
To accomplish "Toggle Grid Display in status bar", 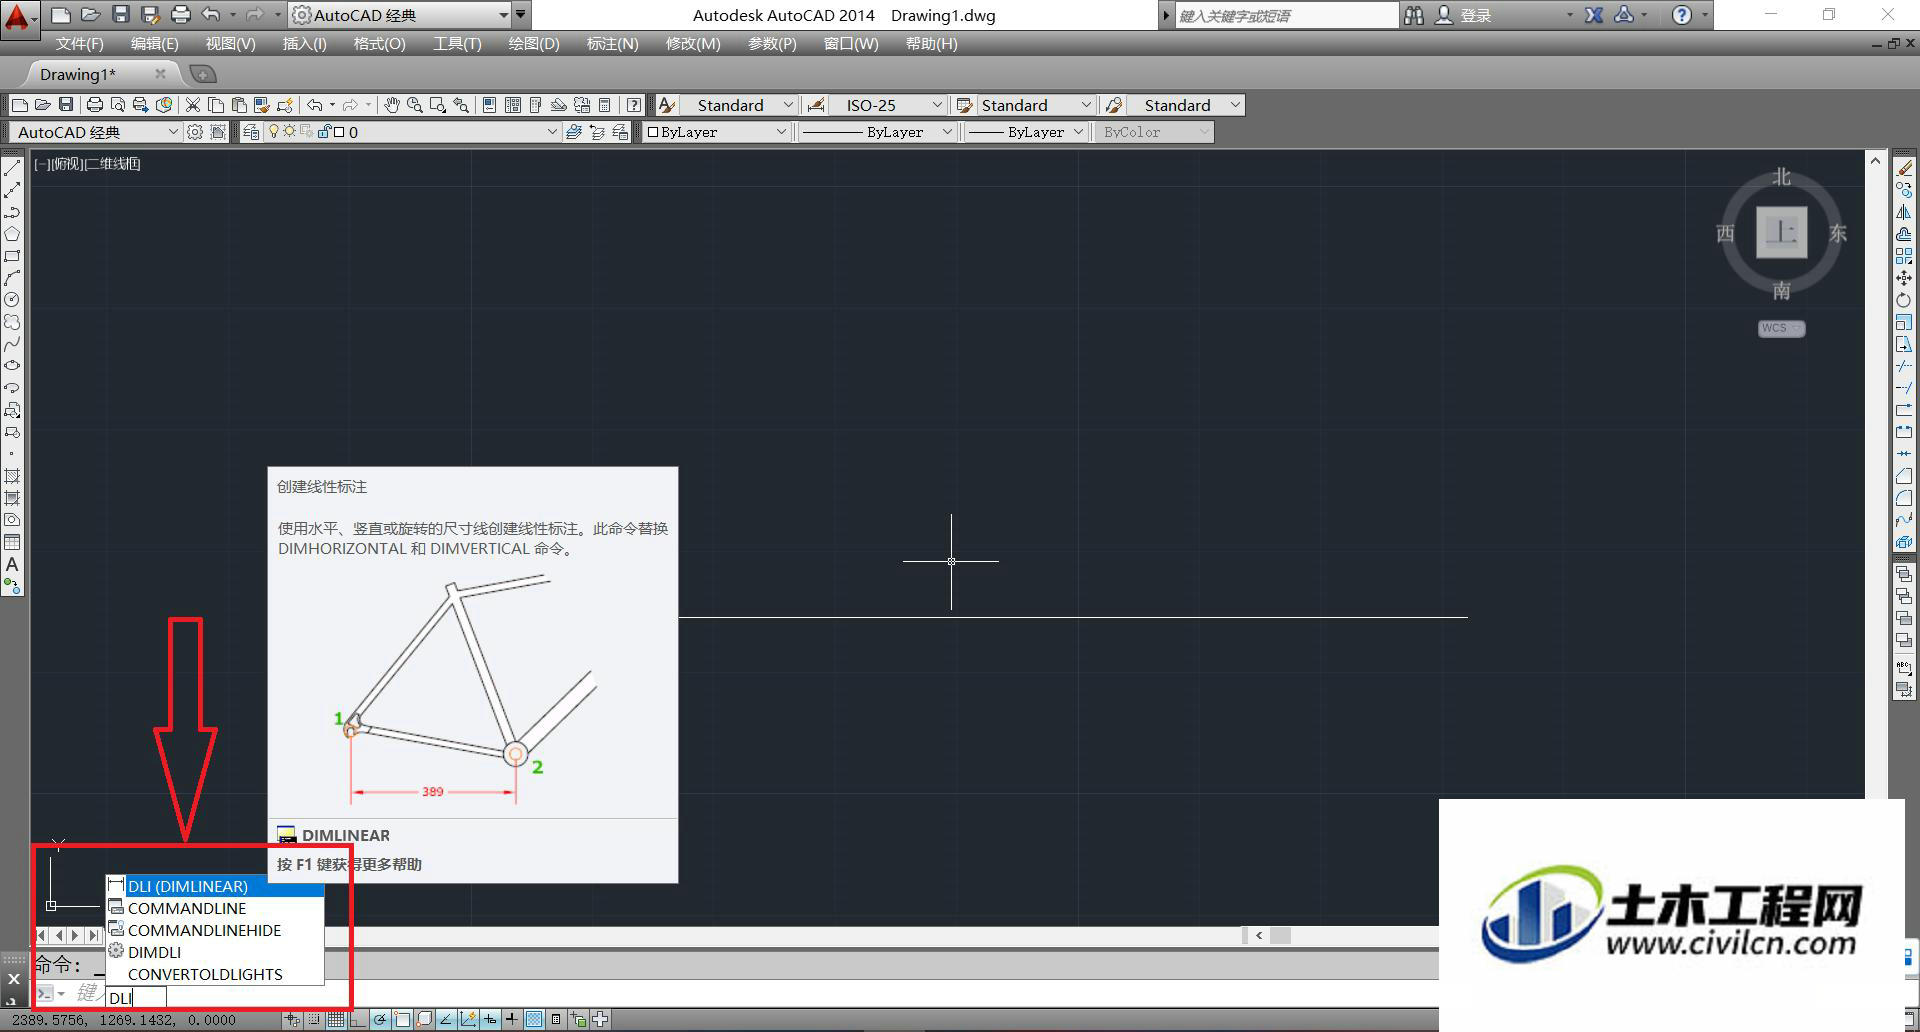I will (336, 1020).
